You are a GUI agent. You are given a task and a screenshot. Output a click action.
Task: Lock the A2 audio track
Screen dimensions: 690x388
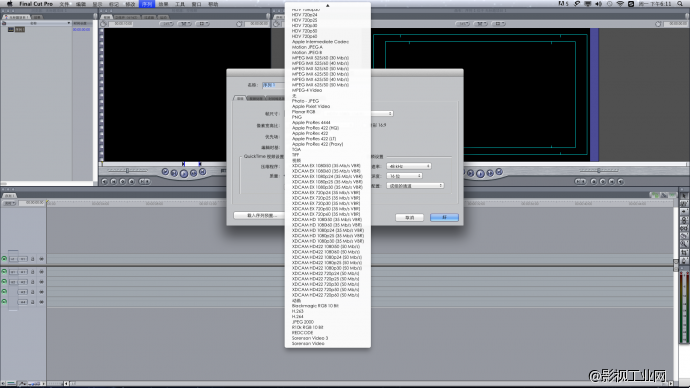coord(33,282)
